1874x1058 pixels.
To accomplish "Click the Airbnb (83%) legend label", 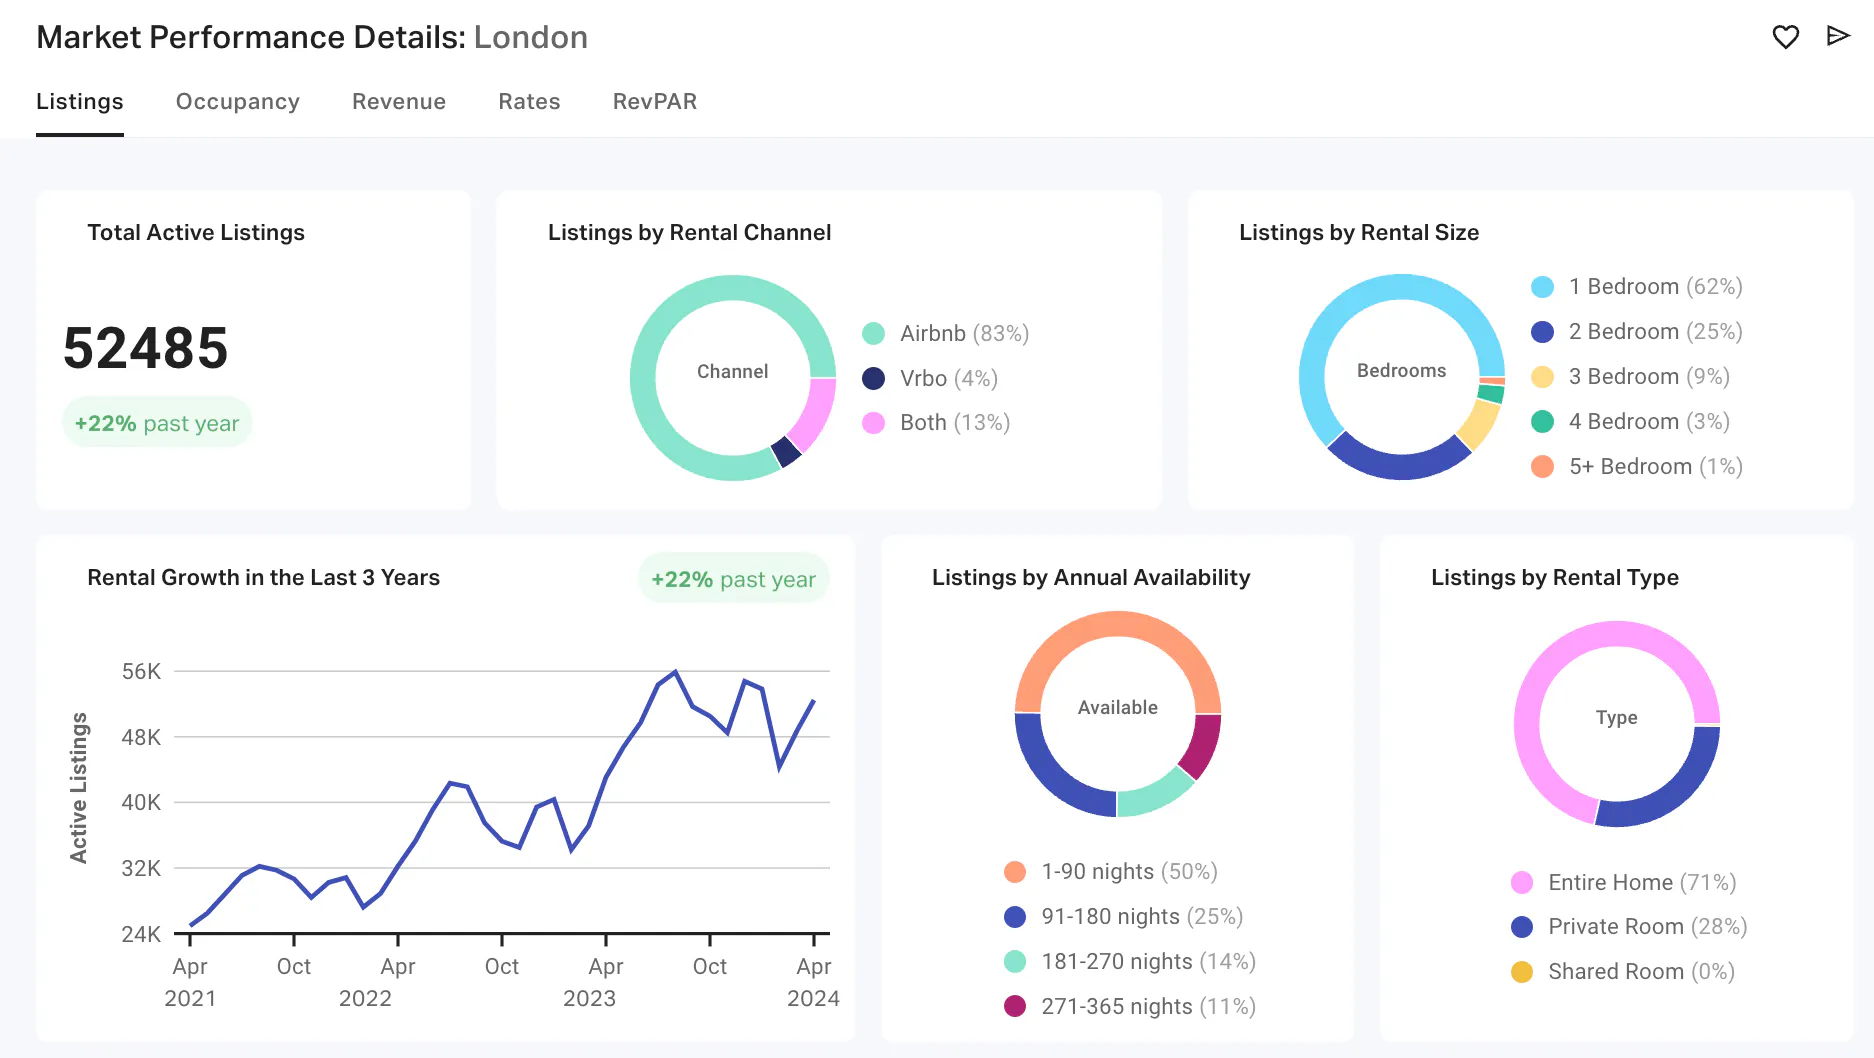I will pos(964,333).
